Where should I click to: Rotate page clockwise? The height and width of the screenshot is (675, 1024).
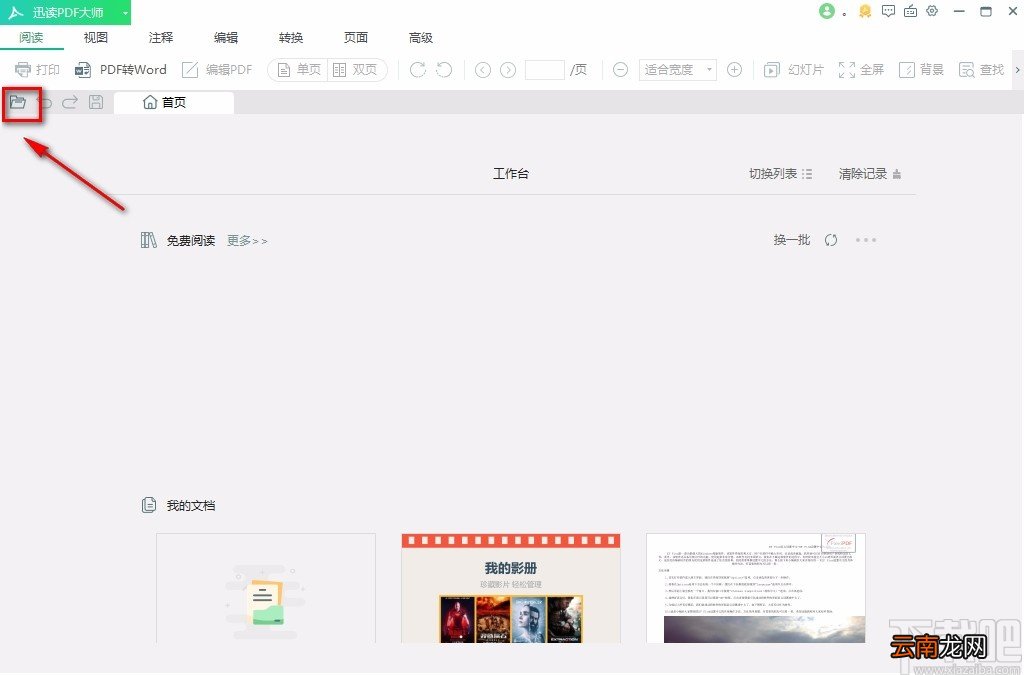tap(418, 69)
